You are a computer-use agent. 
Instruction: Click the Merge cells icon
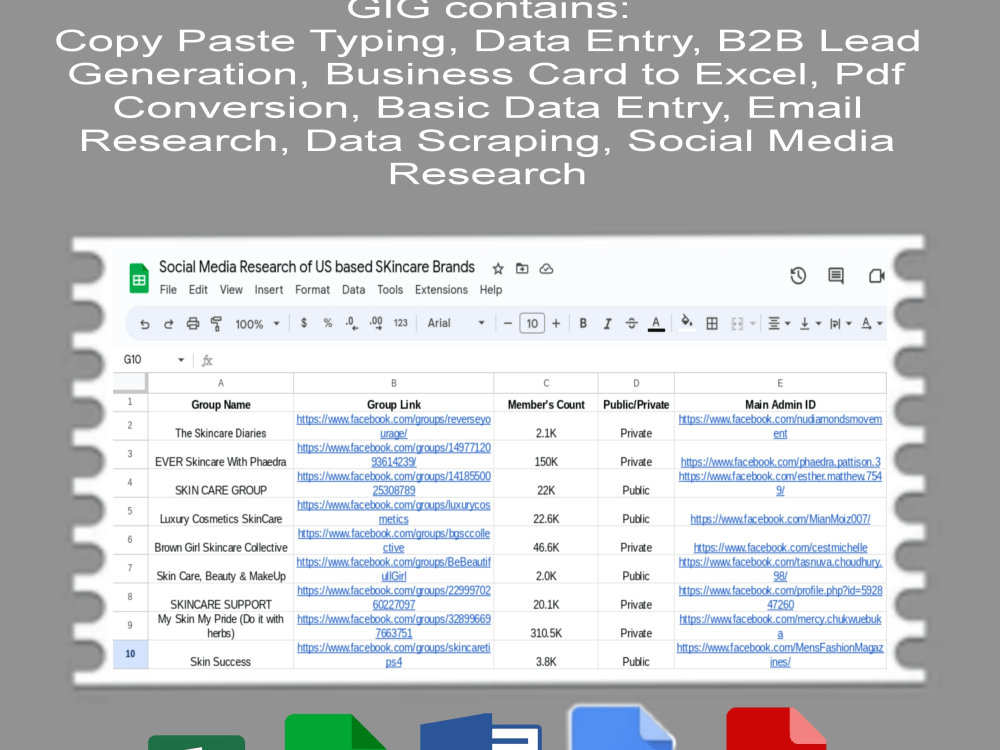pyautogui.click(x=737, y=323)
